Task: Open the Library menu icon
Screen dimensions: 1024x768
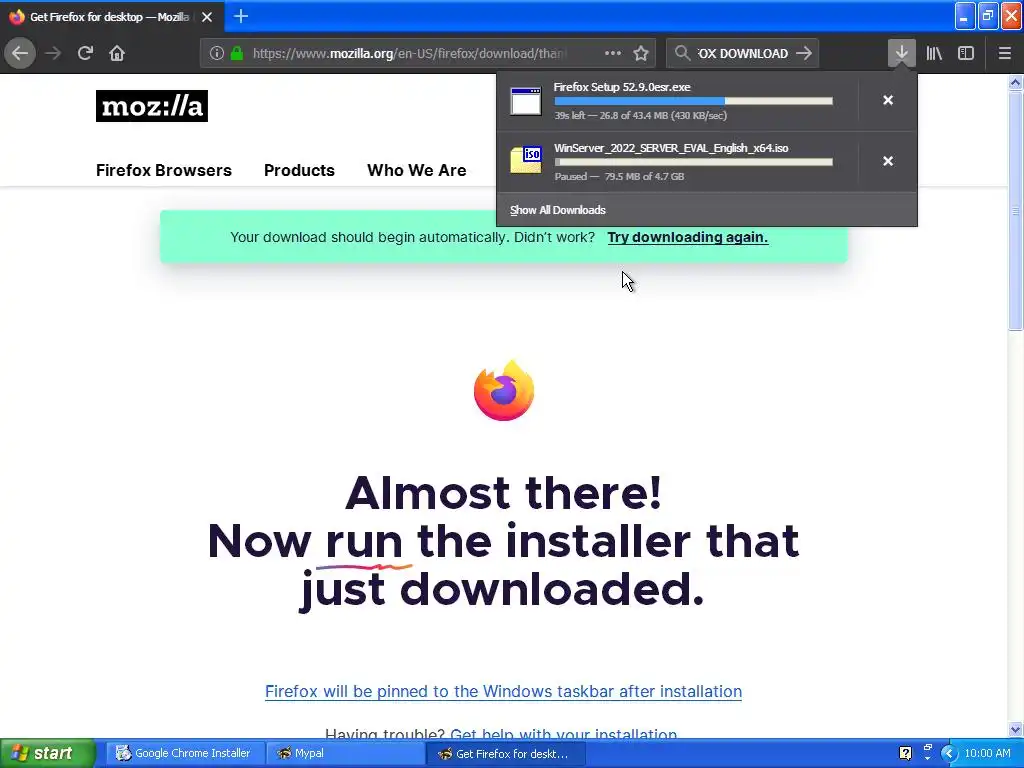Action: (x=934, y=53)
